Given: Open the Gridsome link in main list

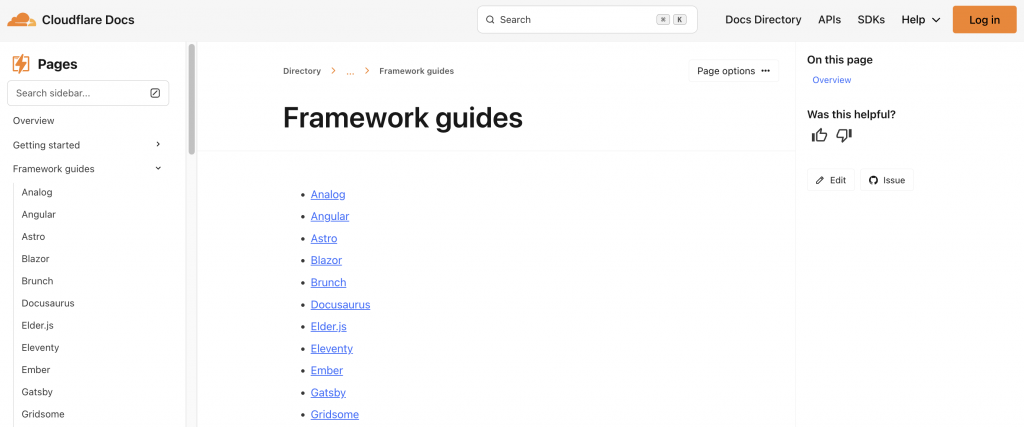Looking at the screenshot, I should tap(334, 415).
